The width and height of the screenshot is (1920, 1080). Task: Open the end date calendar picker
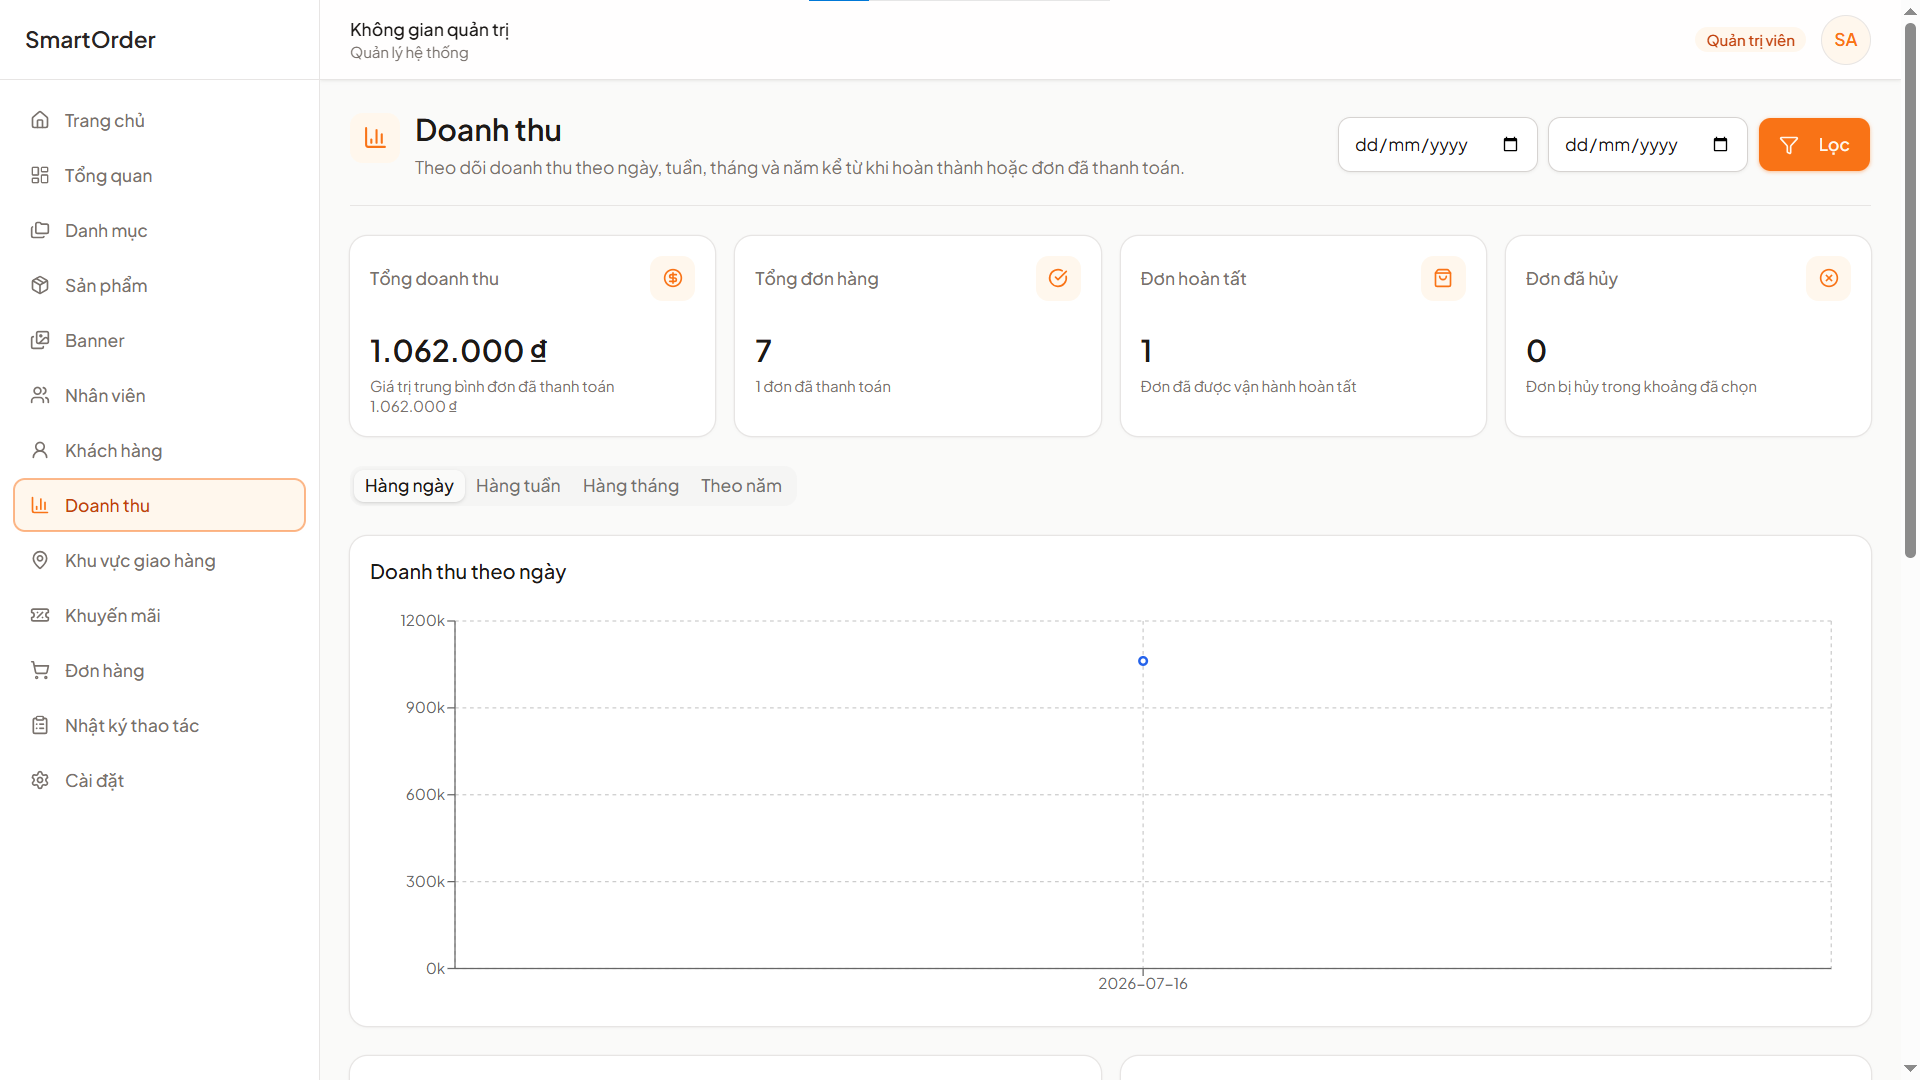(1720, 145)
